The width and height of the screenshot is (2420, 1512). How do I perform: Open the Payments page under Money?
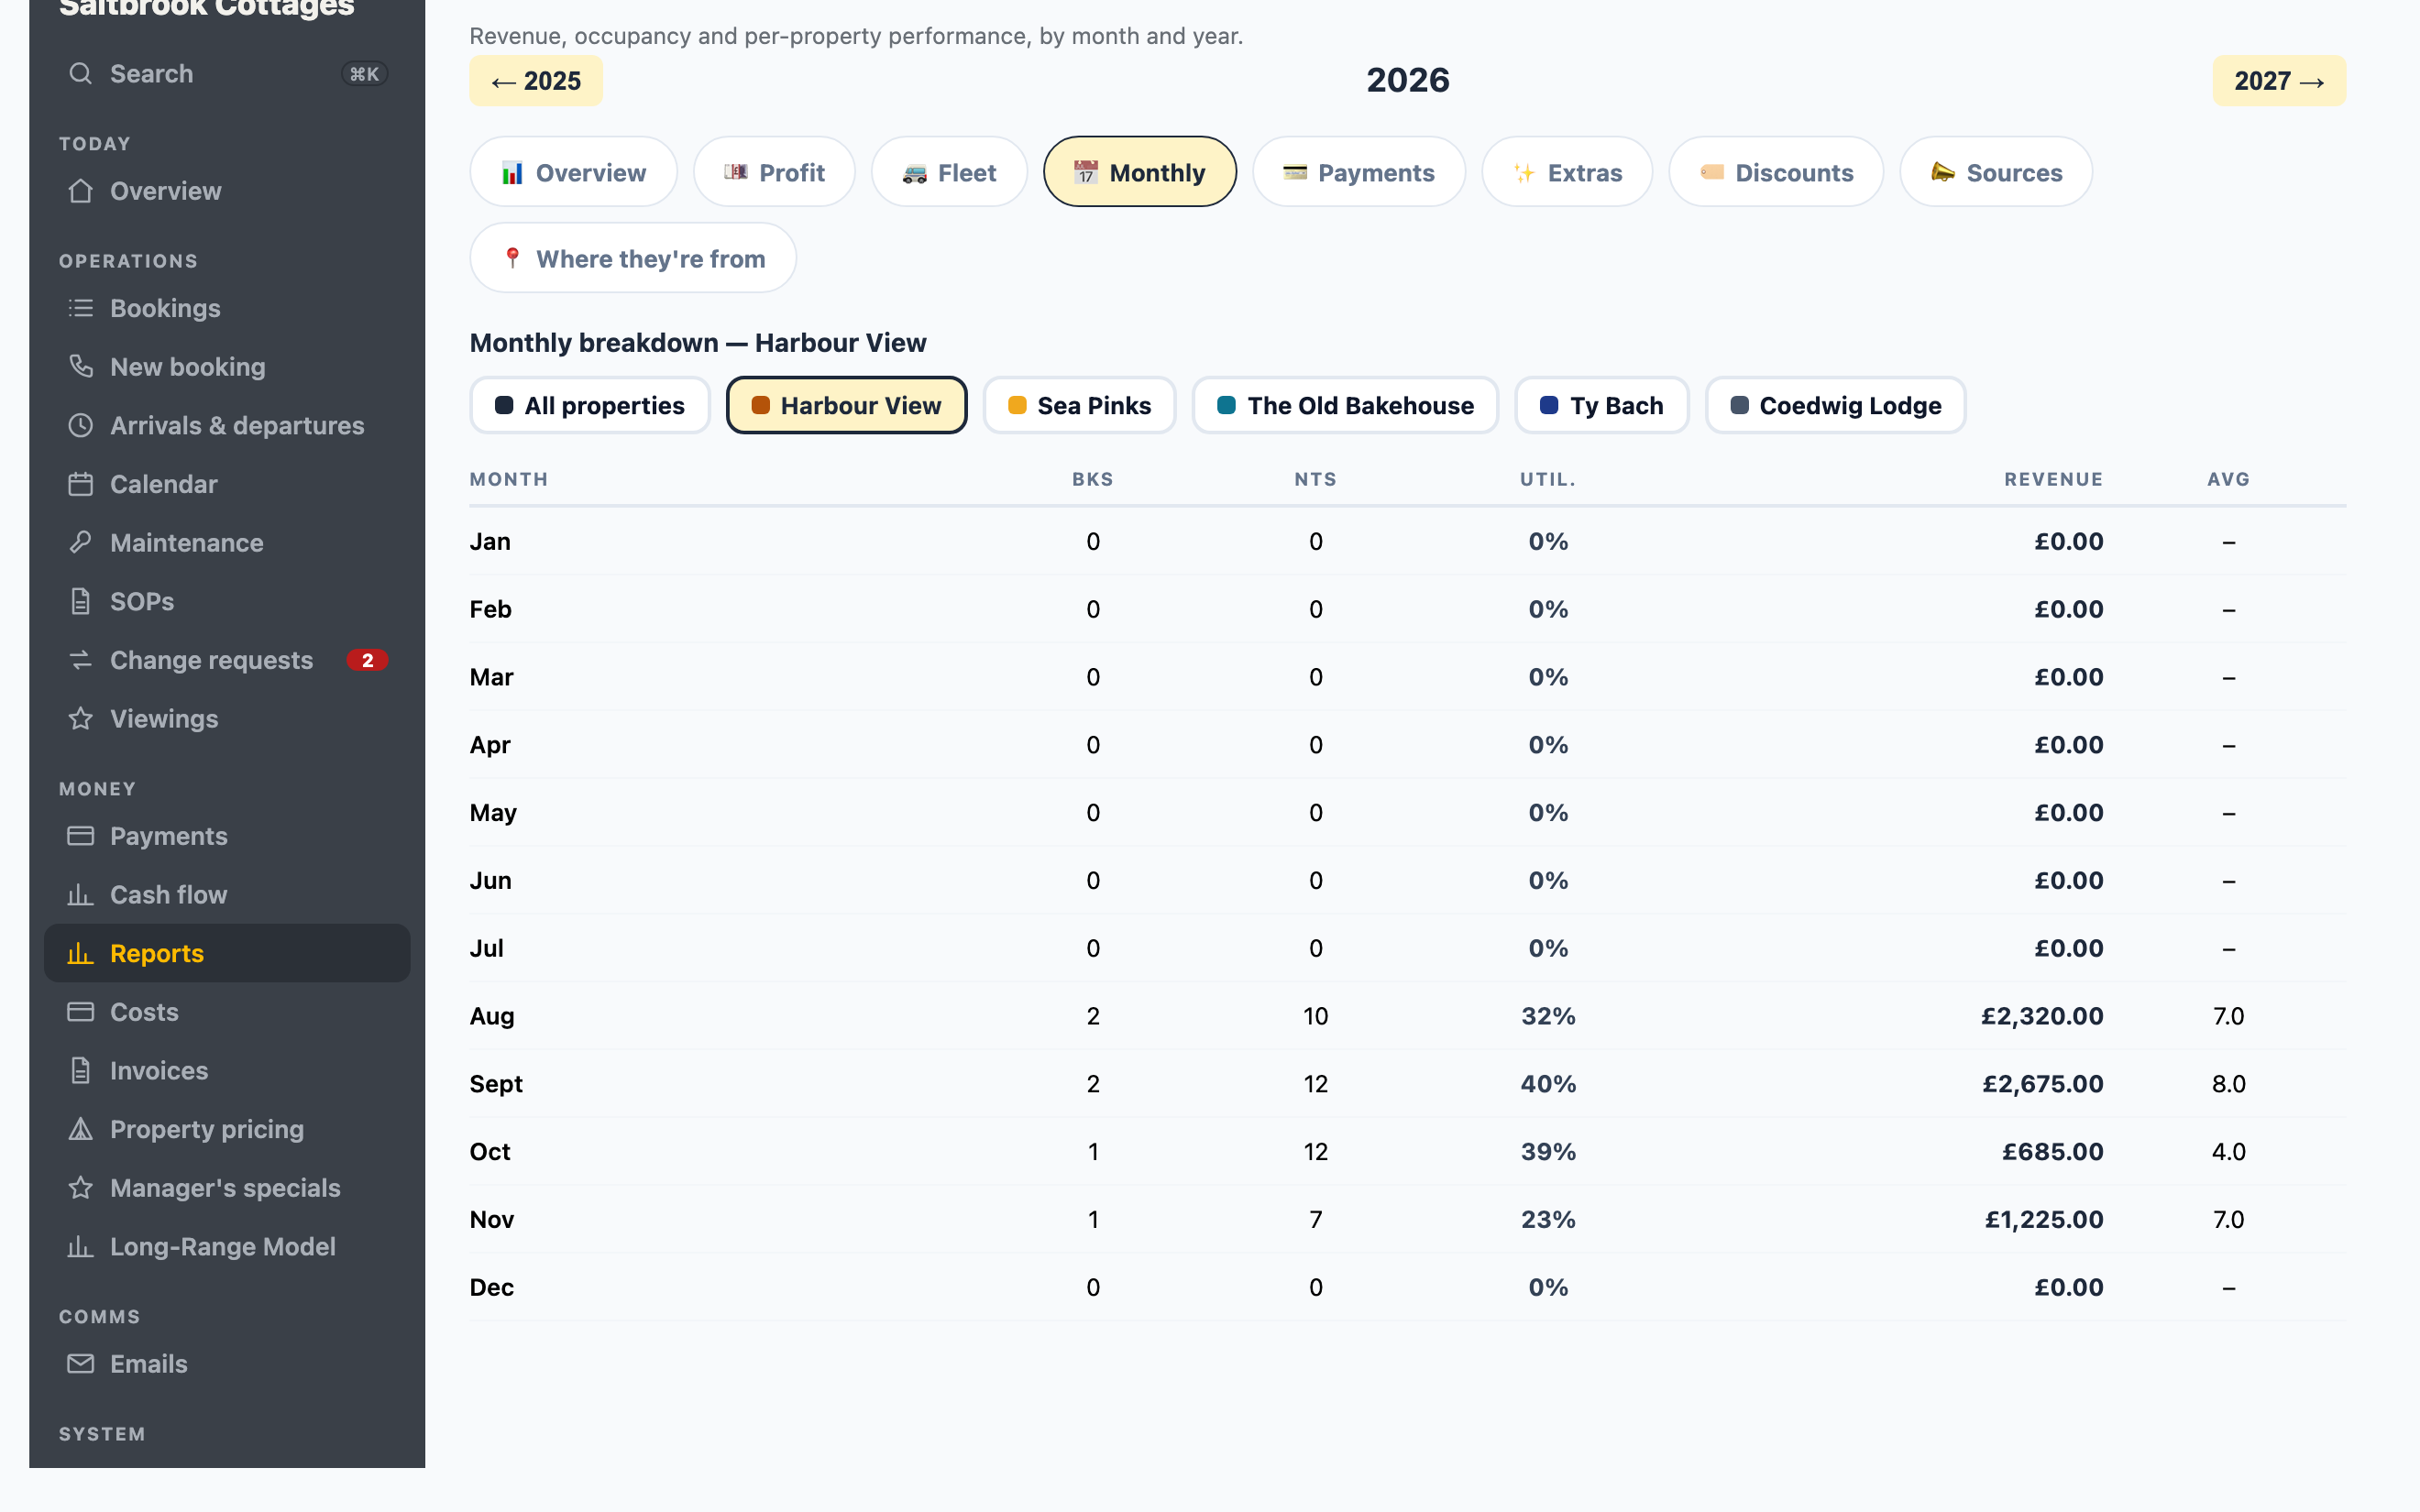coord(227,836)
